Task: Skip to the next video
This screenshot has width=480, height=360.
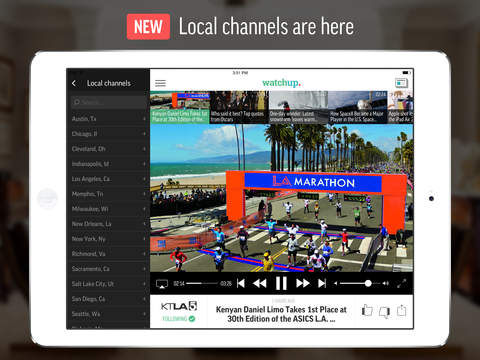Action: [322, 283]
